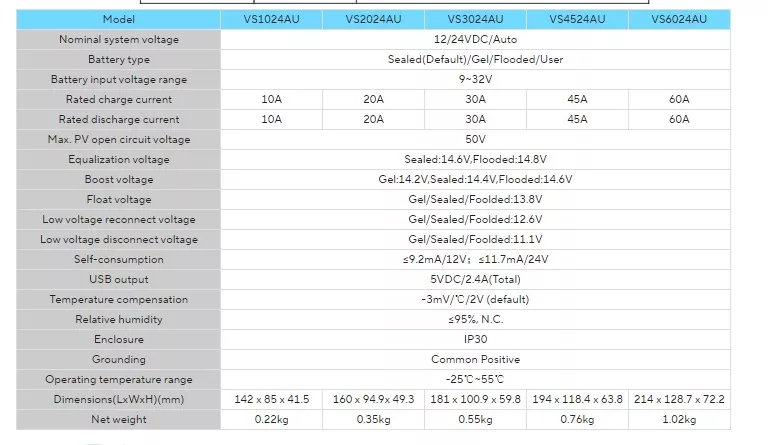Click the 214 x 128.7 x 72.2 dimension

679,400
